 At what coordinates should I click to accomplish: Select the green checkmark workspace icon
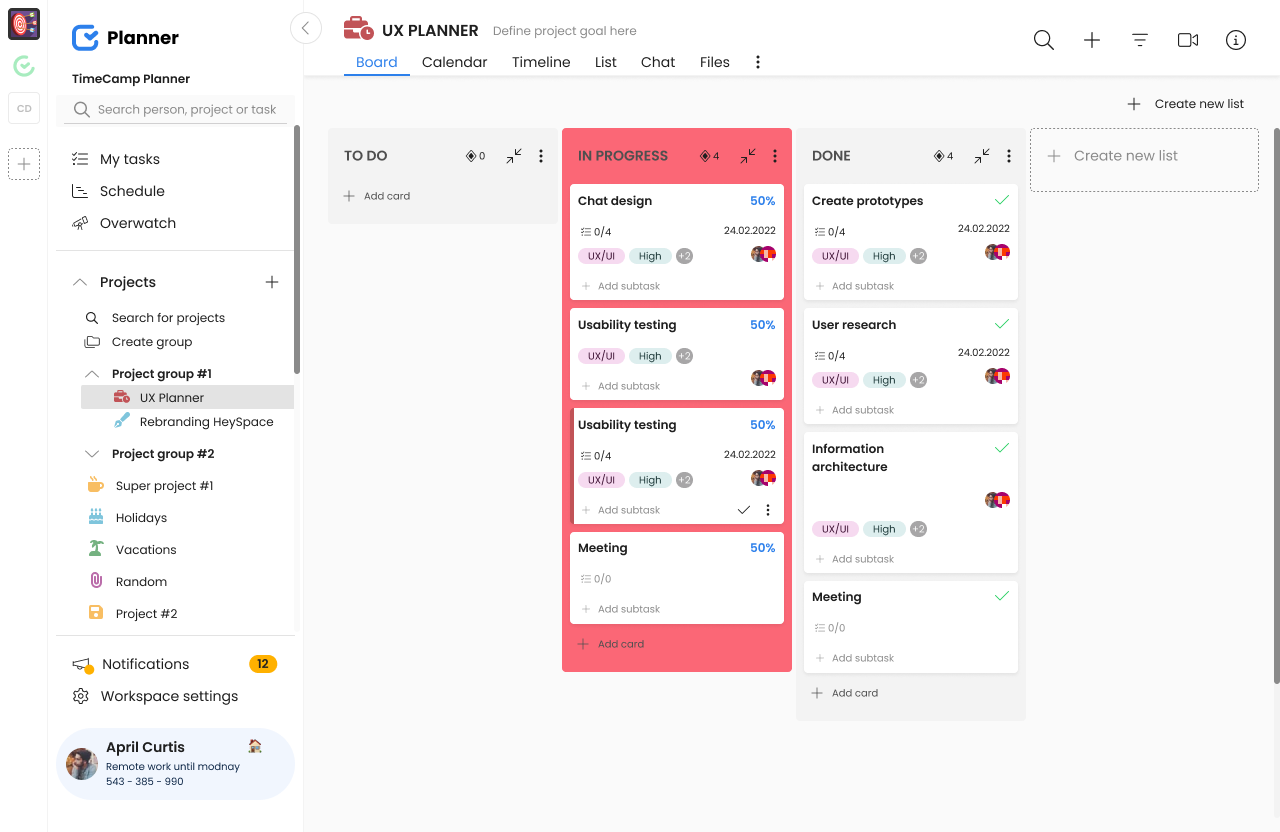tap(24, 66)
